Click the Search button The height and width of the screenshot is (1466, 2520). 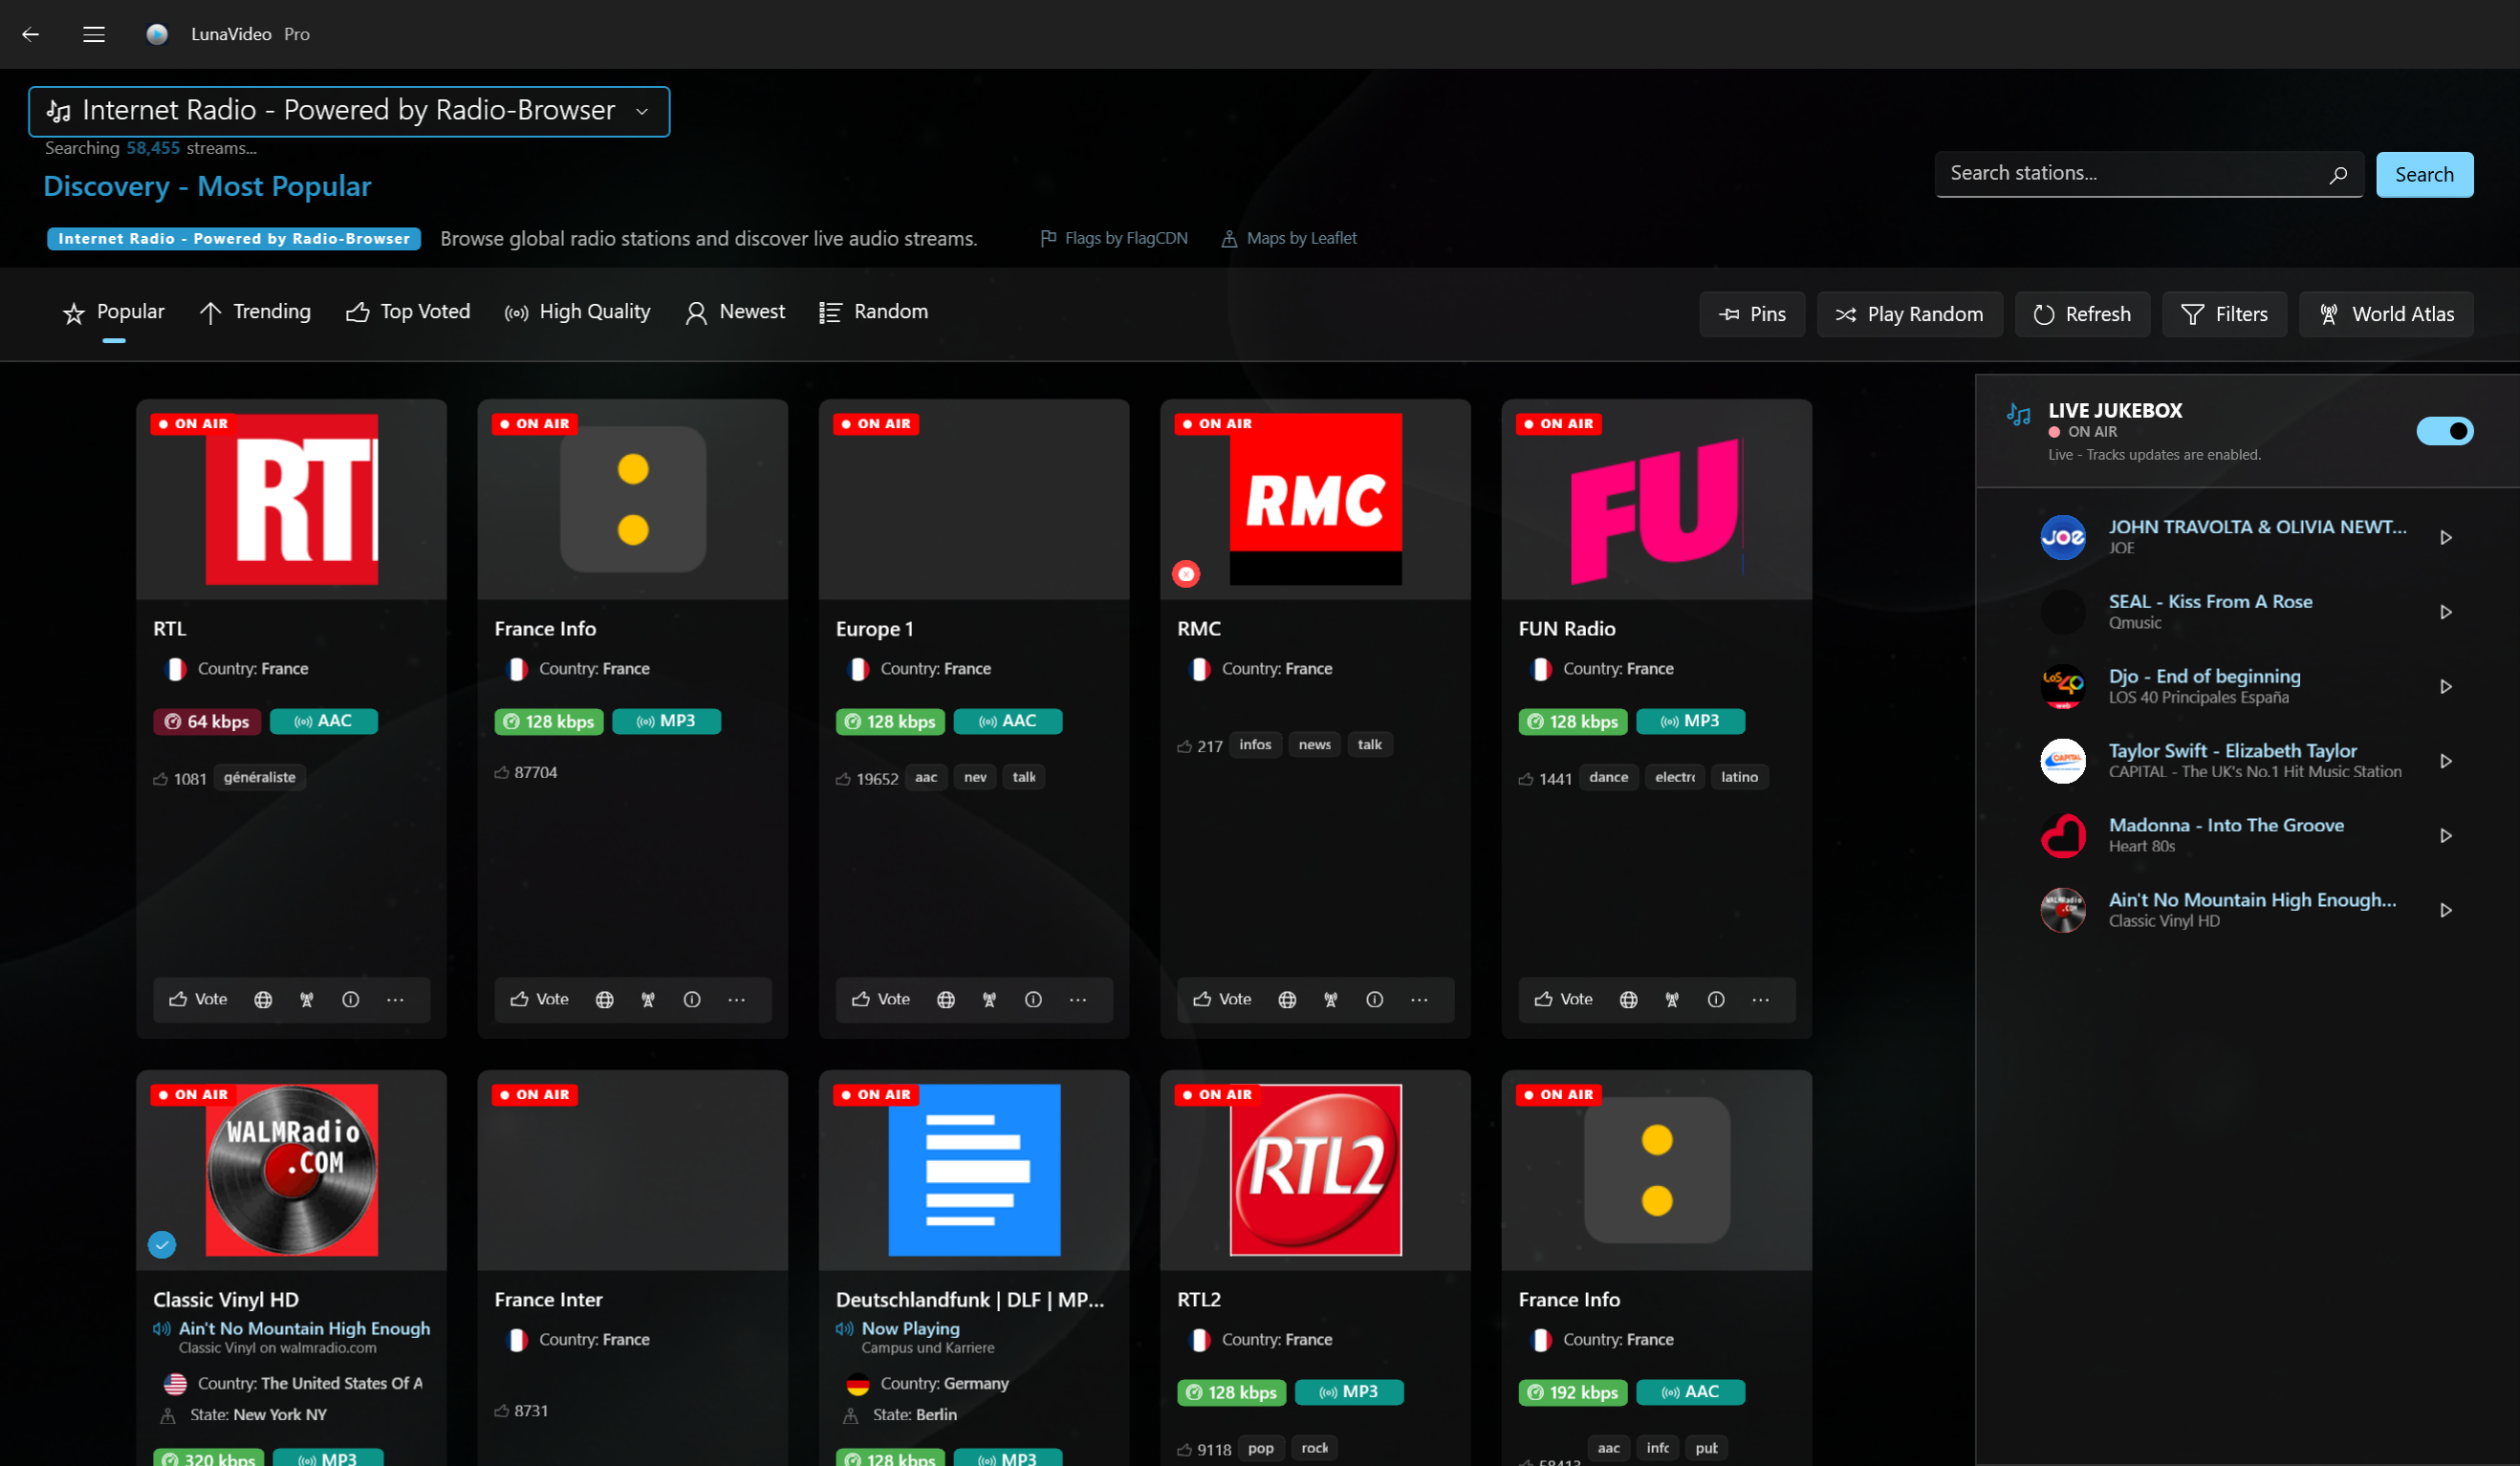coord(2424,174)
